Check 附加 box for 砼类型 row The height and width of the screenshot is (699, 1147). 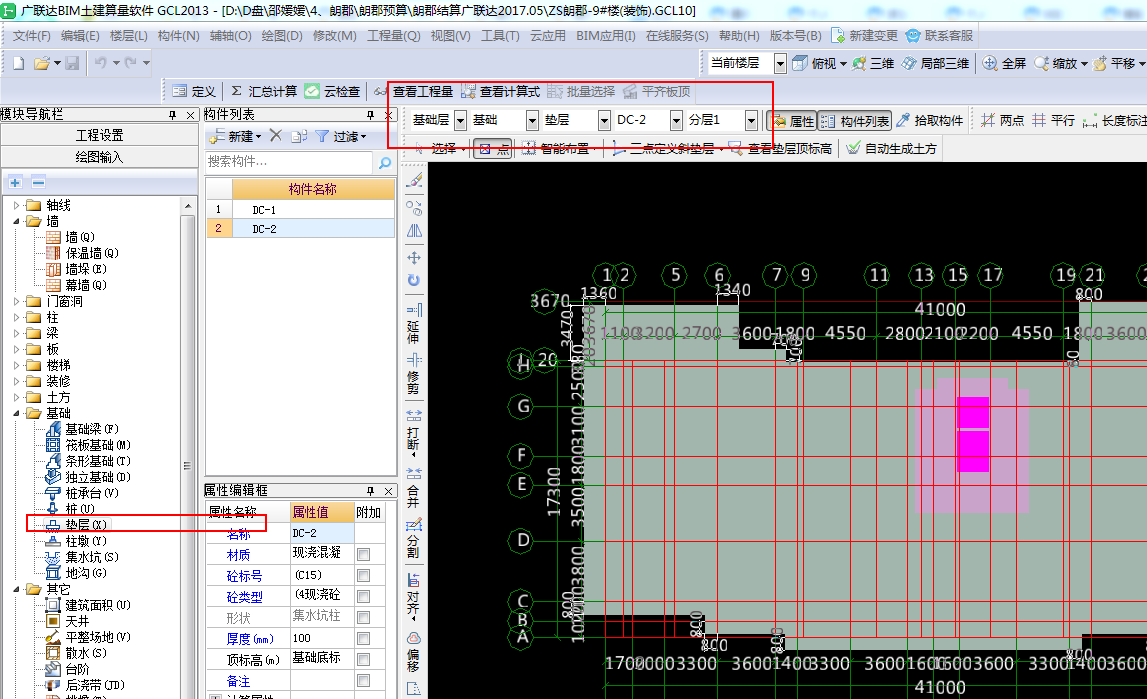[363, 597]
